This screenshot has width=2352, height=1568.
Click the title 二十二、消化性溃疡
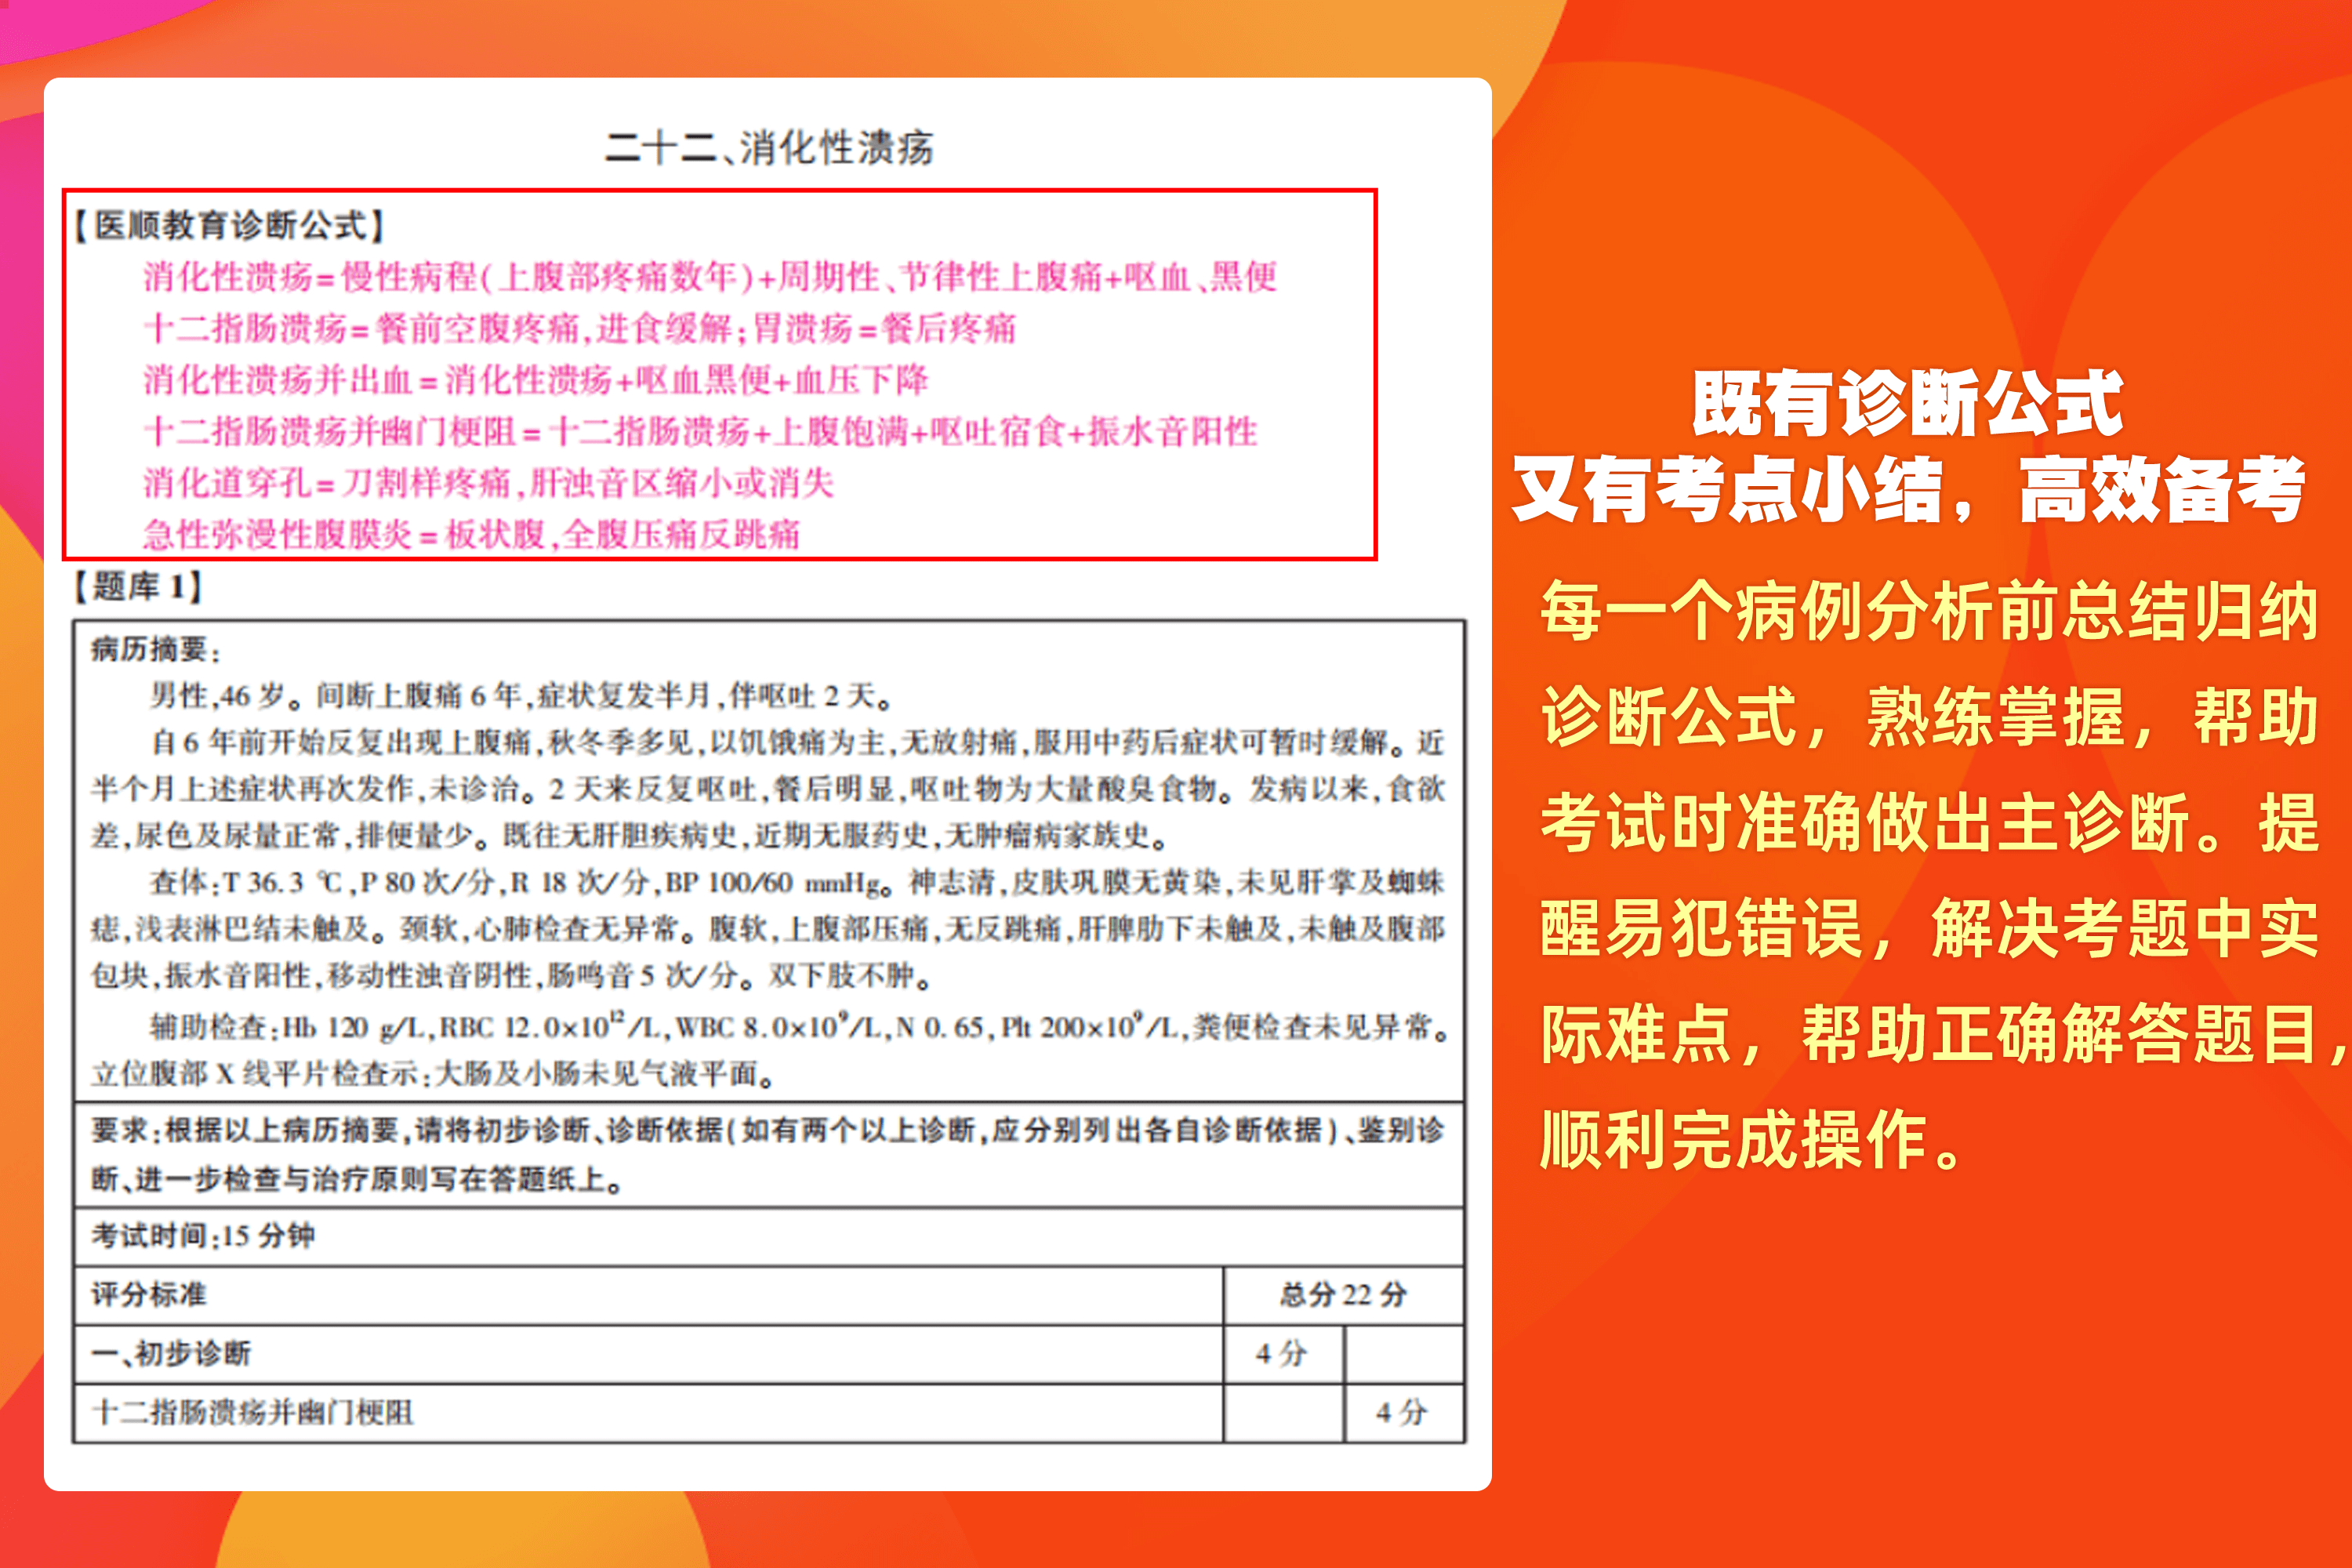point(769,148)
